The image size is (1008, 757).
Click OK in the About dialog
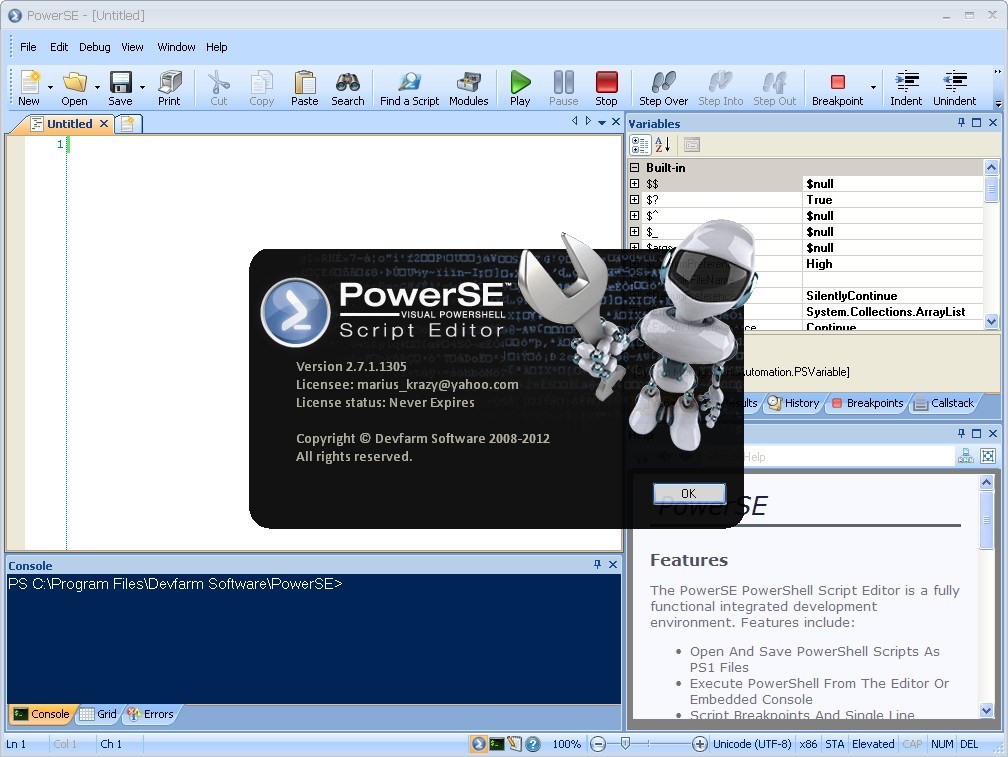click(x=688, y=494)
